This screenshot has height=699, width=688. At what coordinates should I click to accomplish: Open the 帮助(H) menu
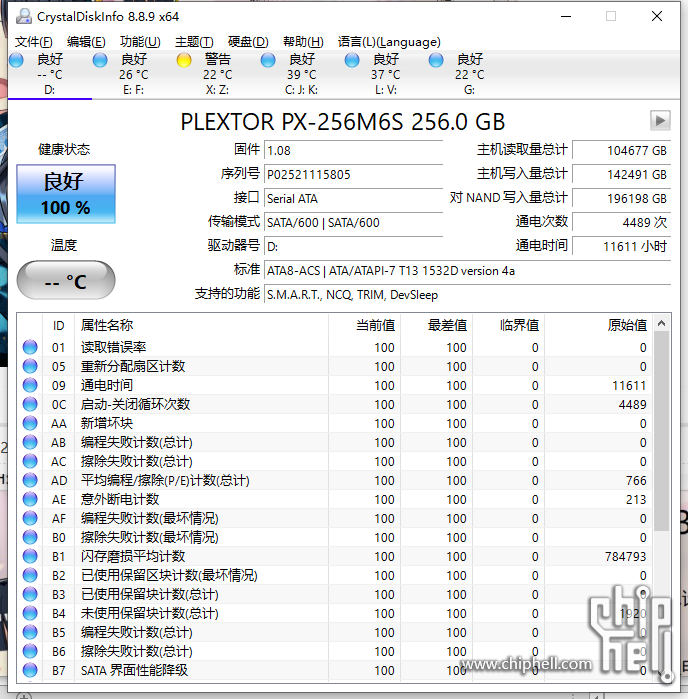[303, 42]
